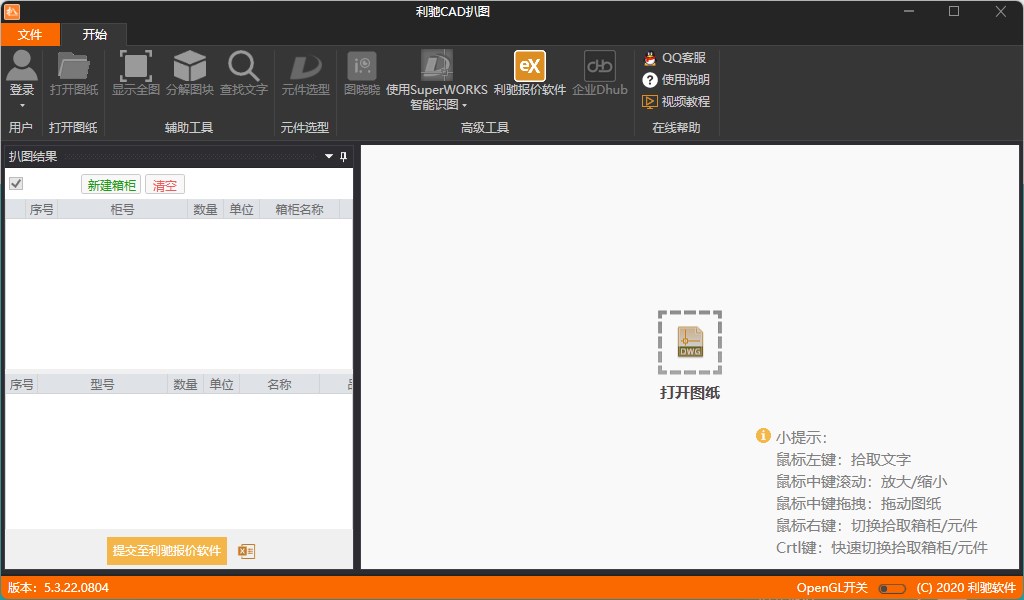Pin the 扒图结果 panel
Viewport: 1024px width, 600px height.
343,157
